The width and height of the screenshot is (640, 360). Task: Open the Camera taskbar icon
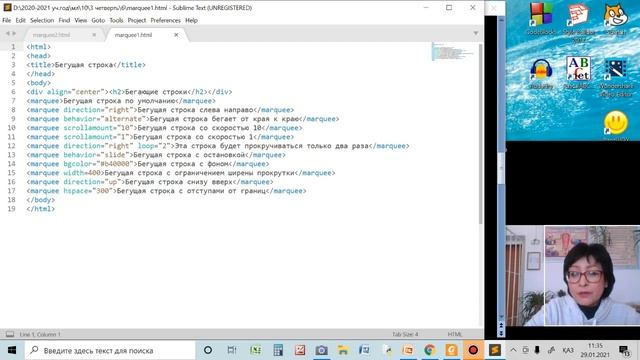click(321, 350)
